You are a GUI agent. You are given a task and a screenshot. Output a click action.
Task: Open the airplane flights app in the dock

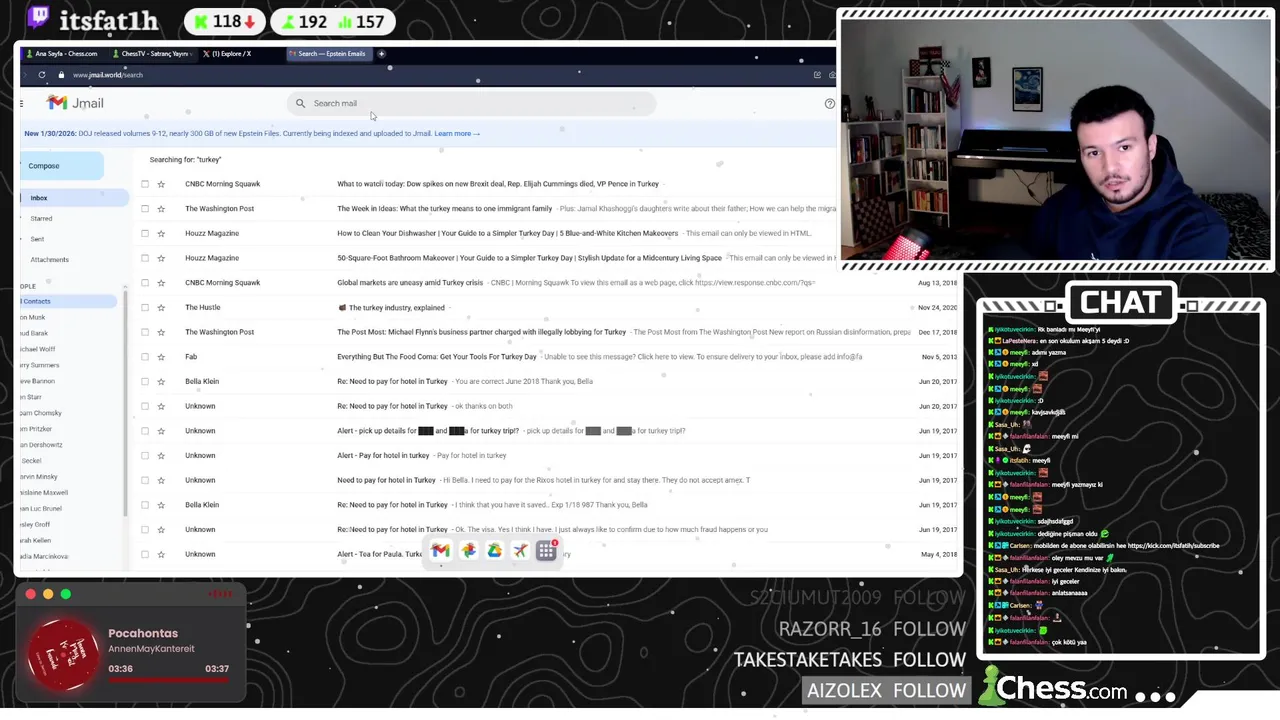pos(520,551)
